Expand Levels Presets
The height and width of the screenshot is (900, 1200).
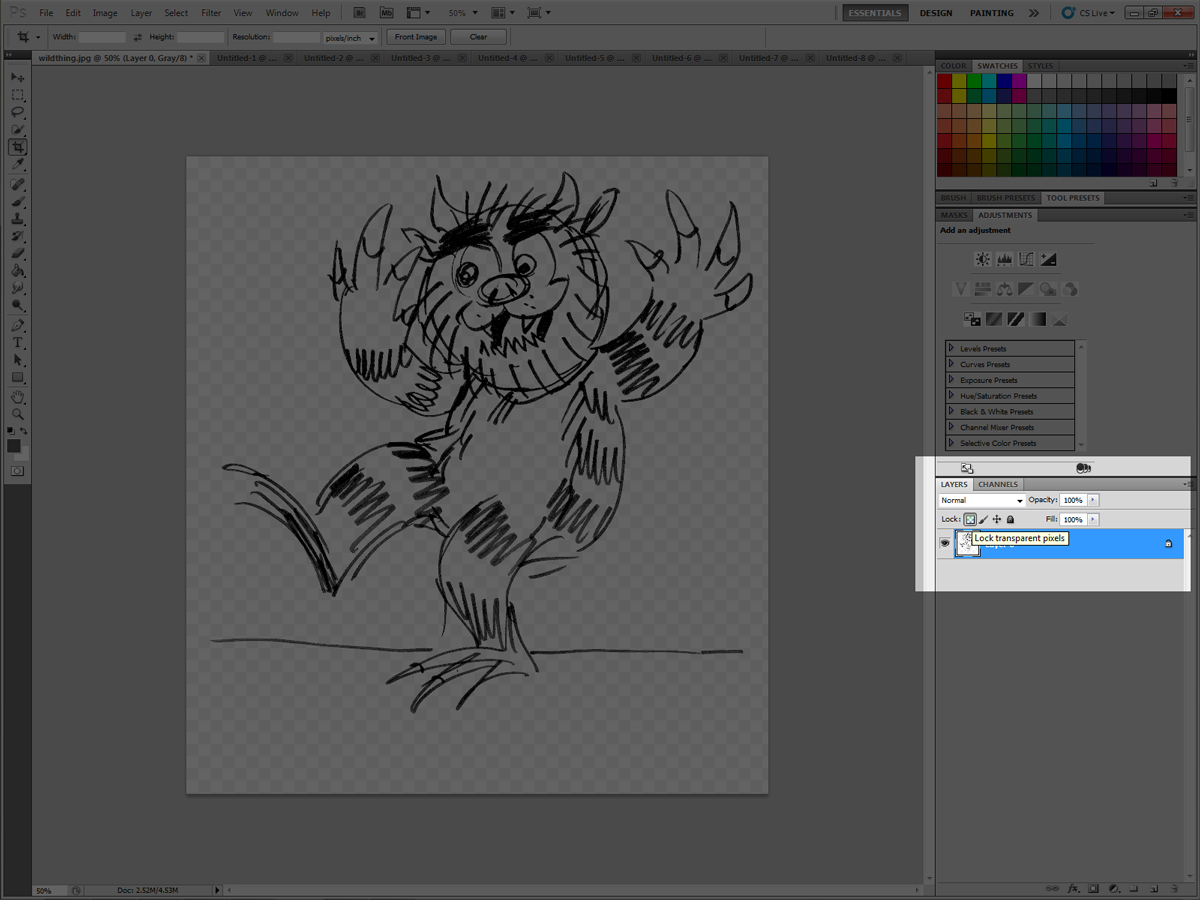pos(951,348)
